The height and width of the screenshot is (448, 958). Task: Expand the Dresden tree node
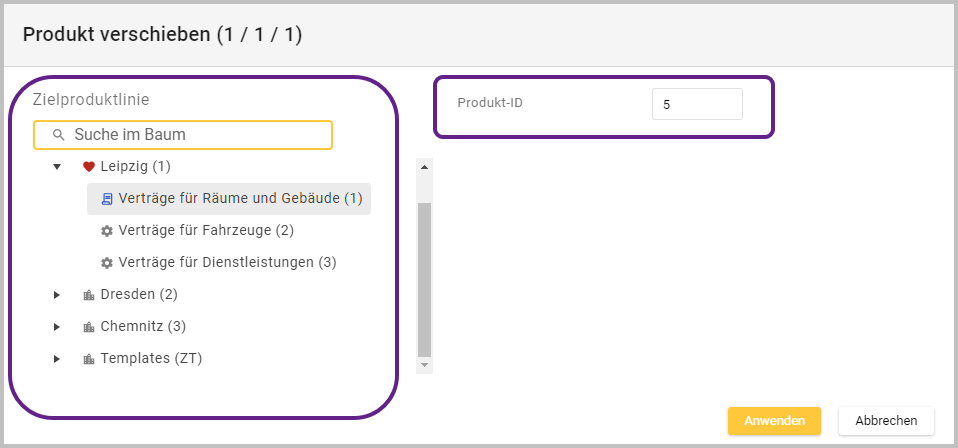click(x=57, y=295)
